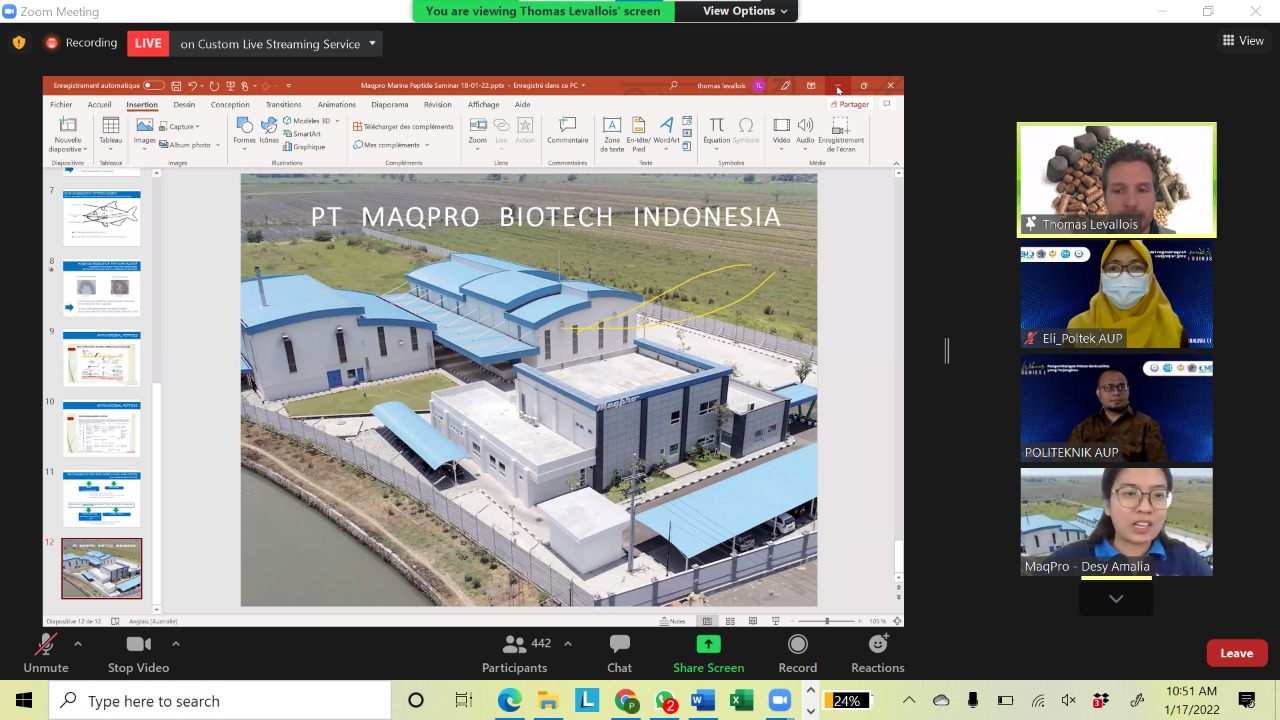Open Nouvelle diapositive dropdown
The image size is (1280, 720).
pyautogui.click(x=68, y=145)
